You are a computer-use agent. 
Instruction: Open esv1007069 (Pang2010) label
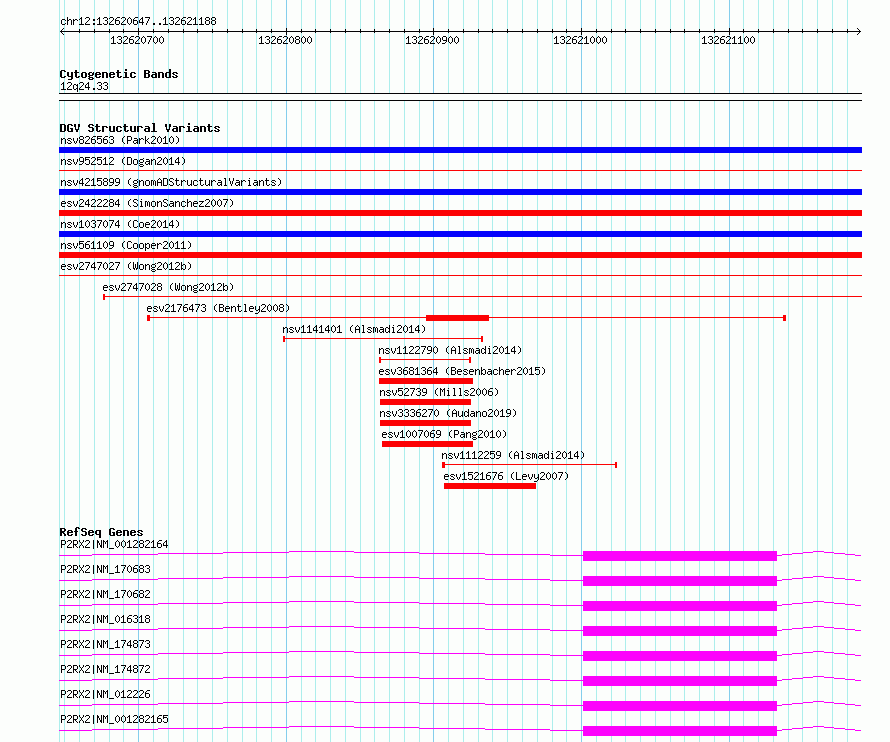click(x=444, y=434)
